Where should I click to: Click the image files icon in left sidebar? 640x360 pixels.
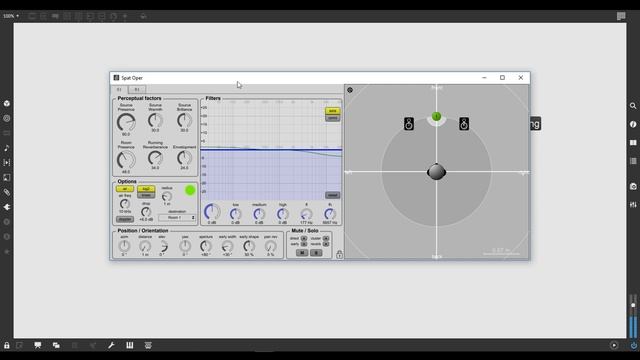coord(7,178)
